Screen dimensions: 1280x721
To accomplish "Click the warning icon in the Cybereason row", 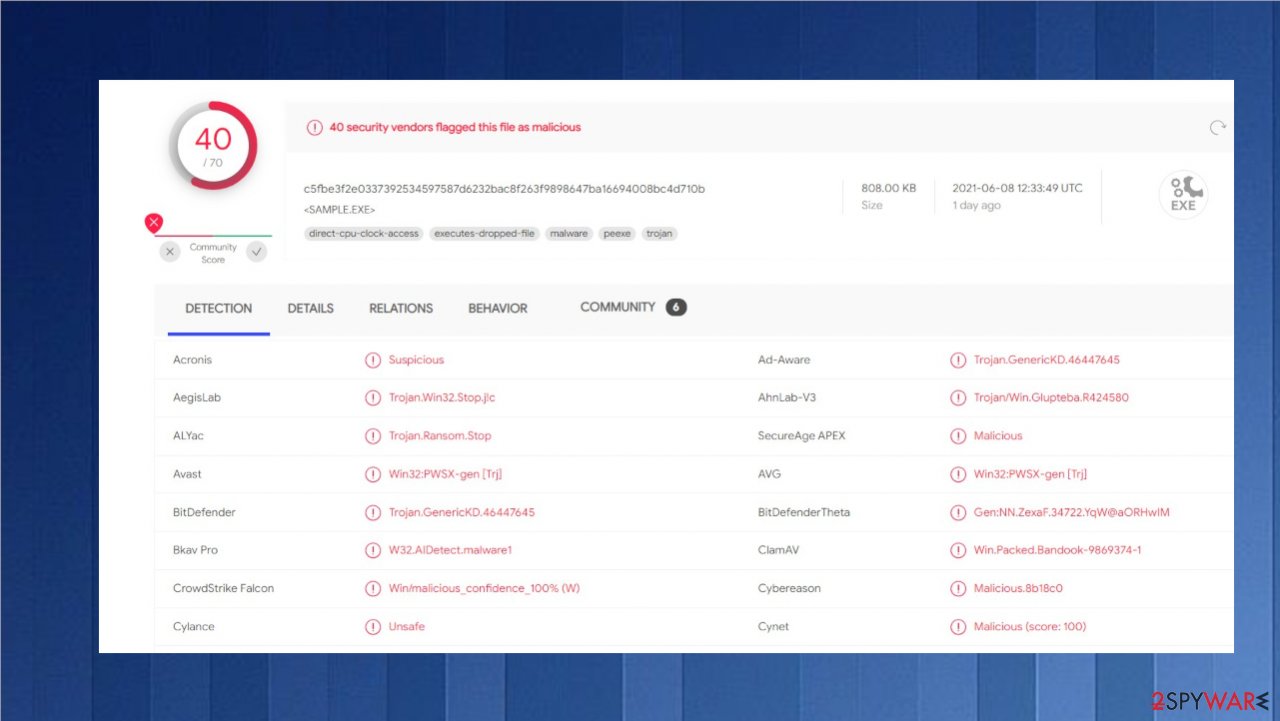I will (x=958, y=588).
